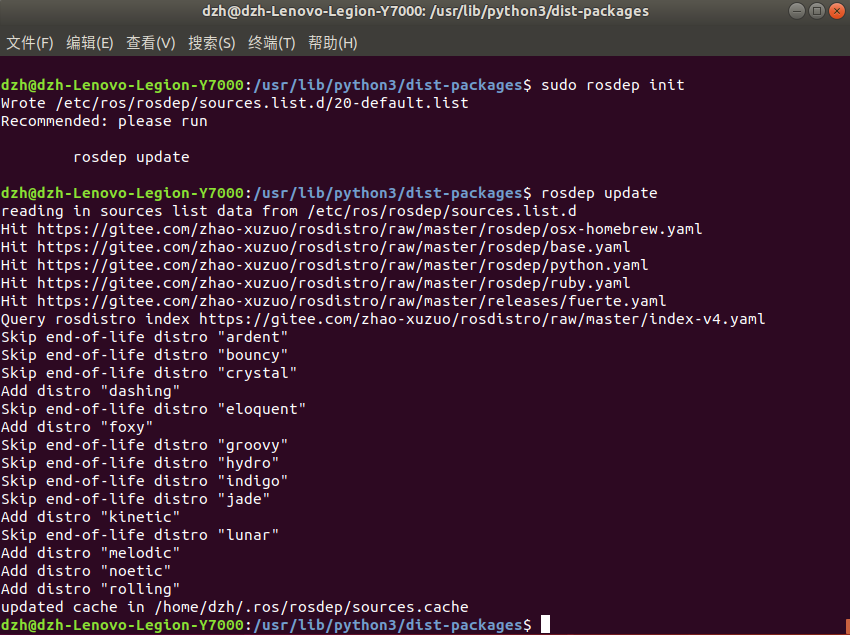Click the python.yaml gitee URL
This screenshot has height=635, width=850.
[x=343, y=265]
